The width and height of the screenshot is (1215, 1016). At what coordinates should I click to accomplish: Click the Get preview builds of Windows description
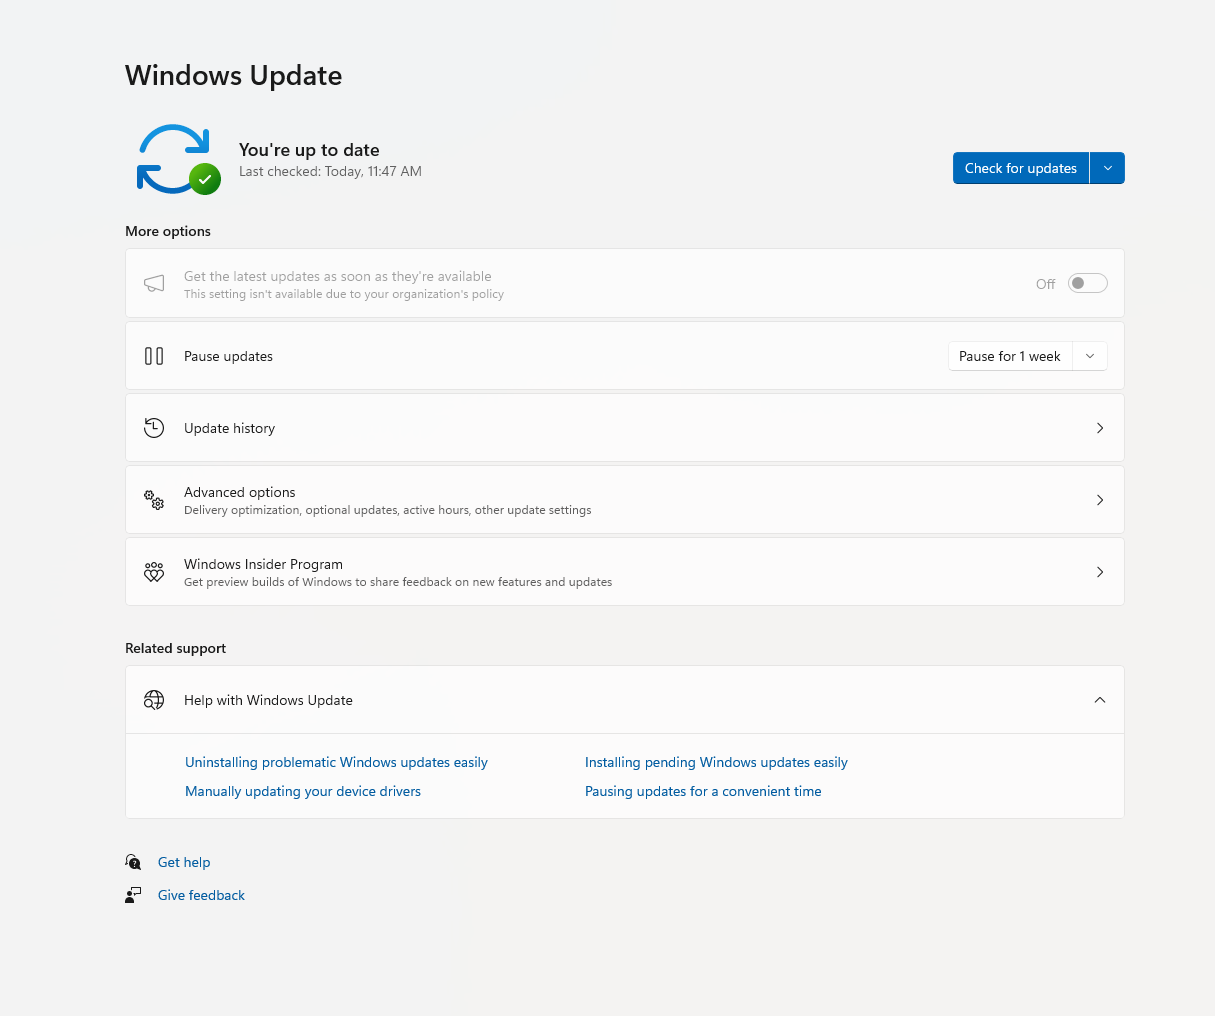click(x=398, y=582)
